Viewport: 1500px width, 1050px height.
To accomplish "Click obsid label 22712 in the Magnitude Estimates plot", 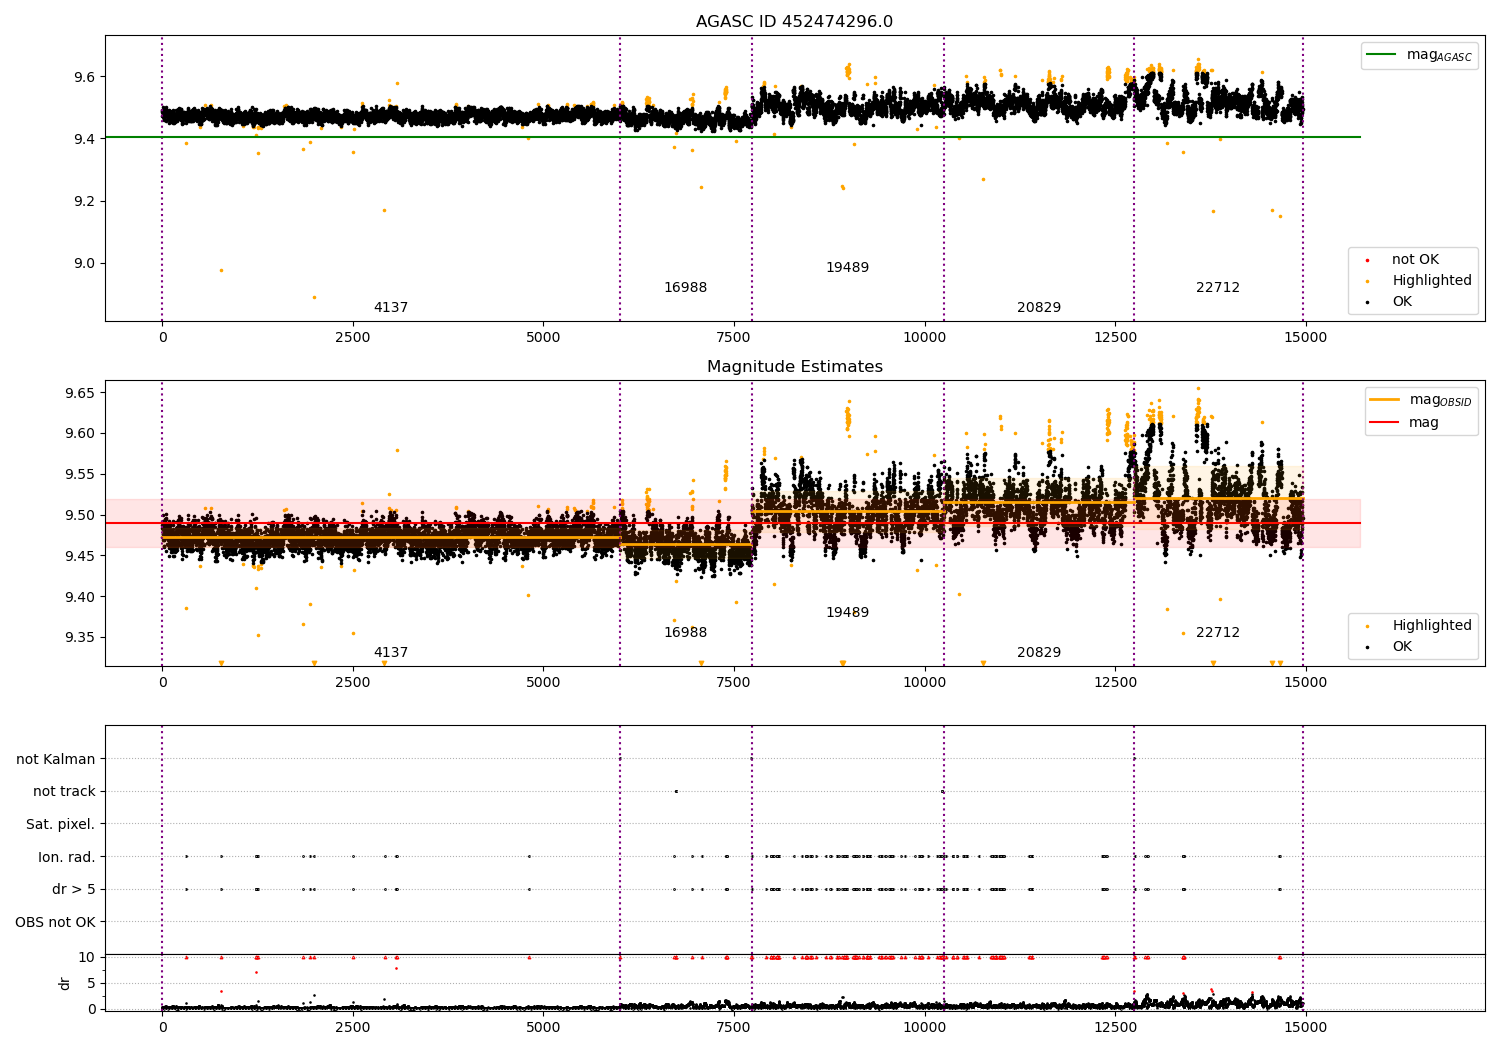I will [x=1218, y=633].
